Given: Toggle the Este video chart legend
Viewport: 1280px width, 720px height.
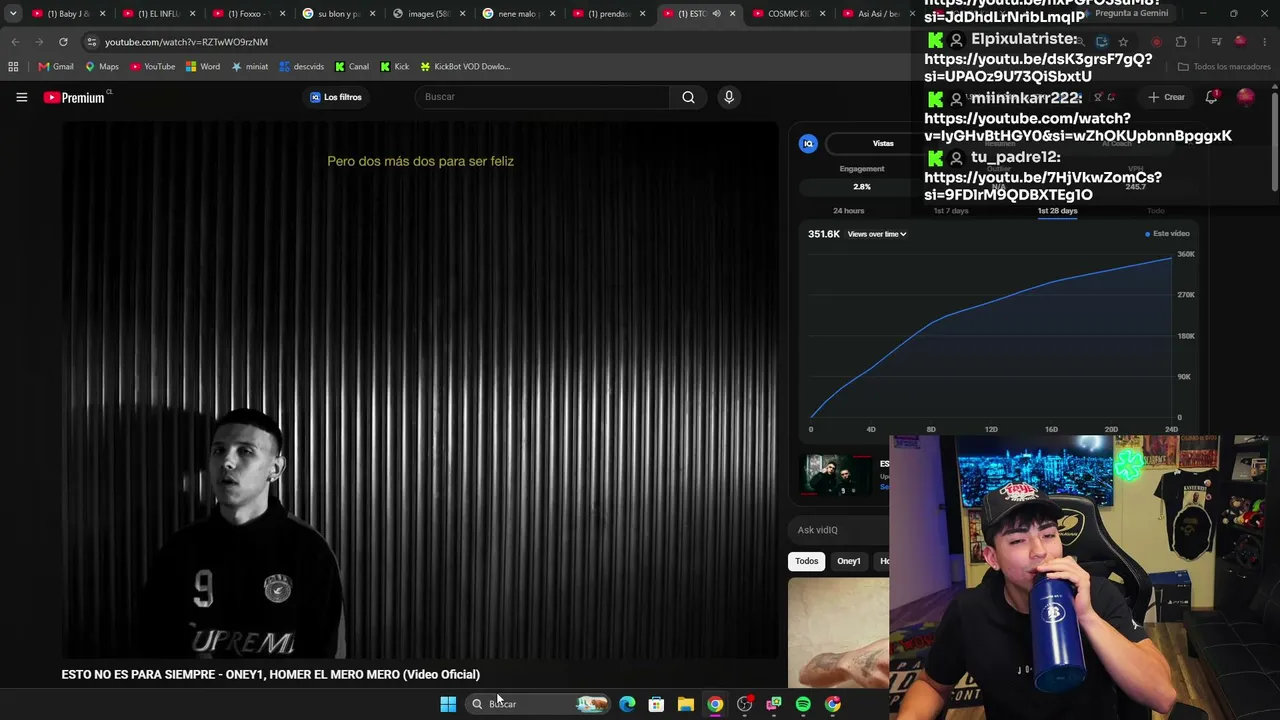Looking at the screenshot, I should click(1167, 234).
